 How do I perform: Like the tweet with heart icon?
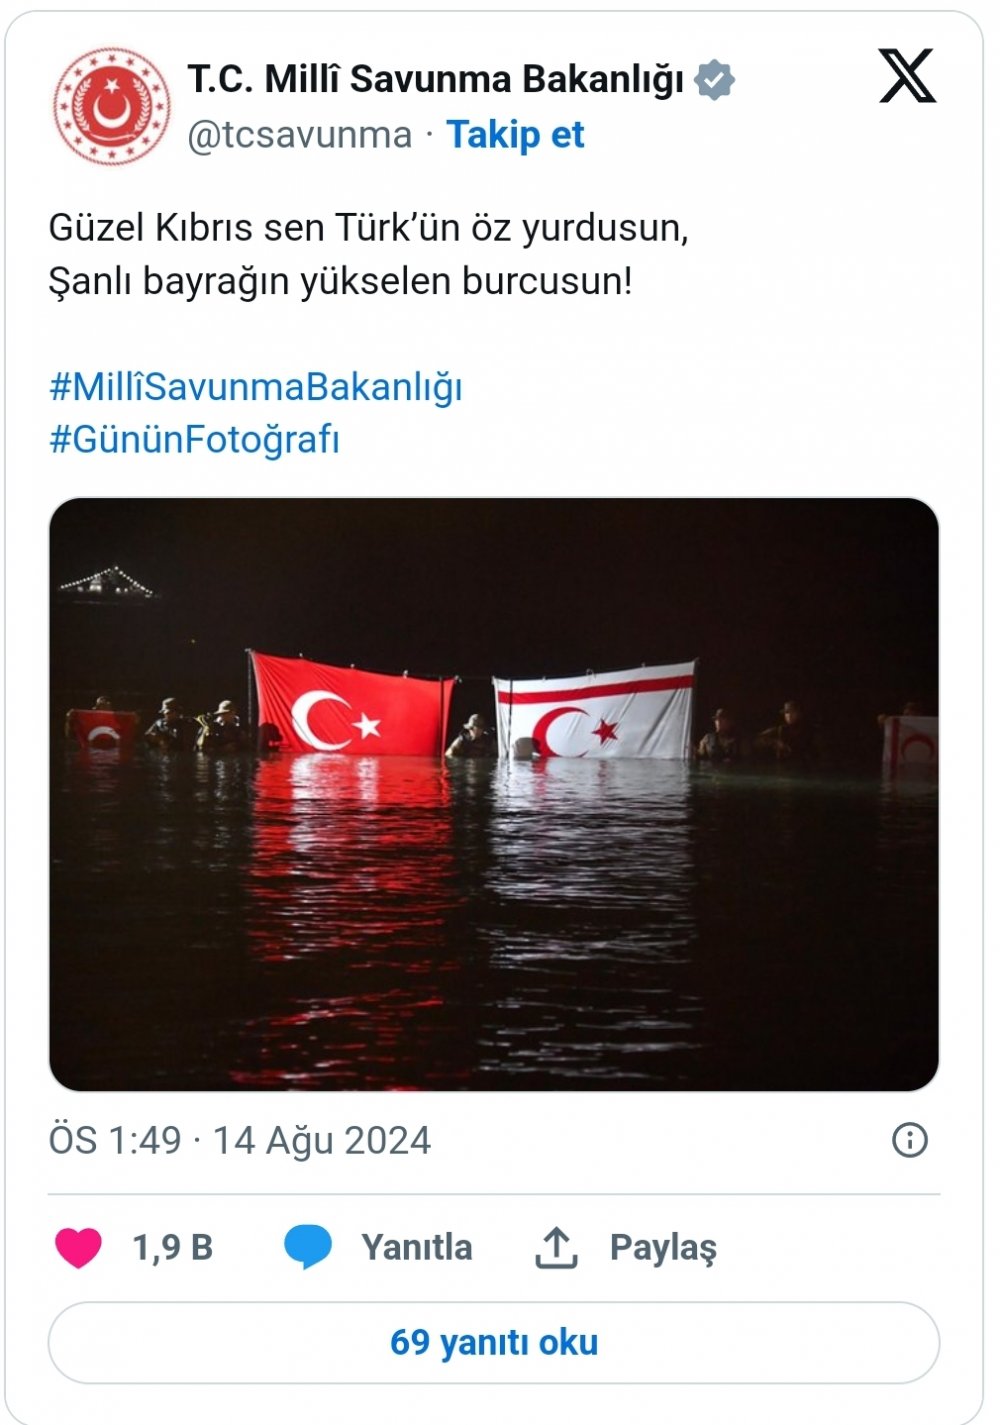[x=78, y=1248]
